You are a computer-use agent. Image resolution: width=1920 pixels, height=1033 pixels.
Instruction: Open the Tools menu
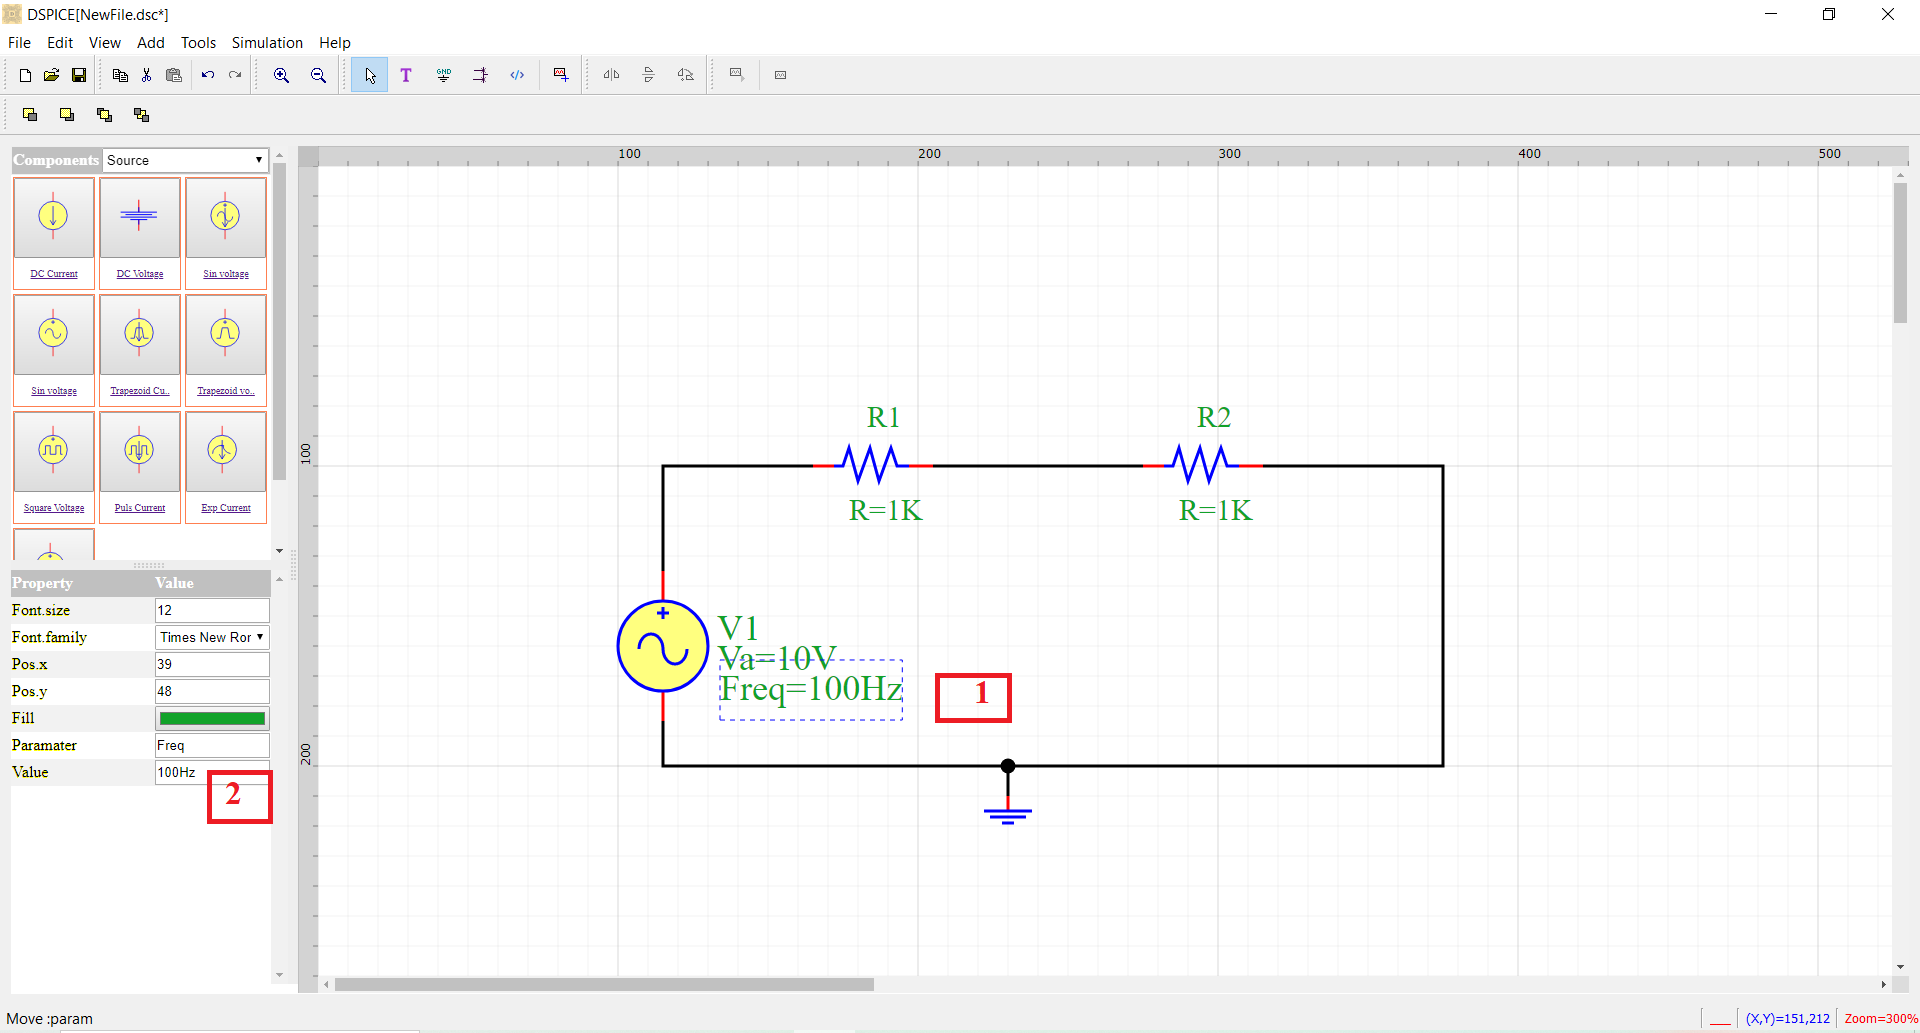coord(198,43)
